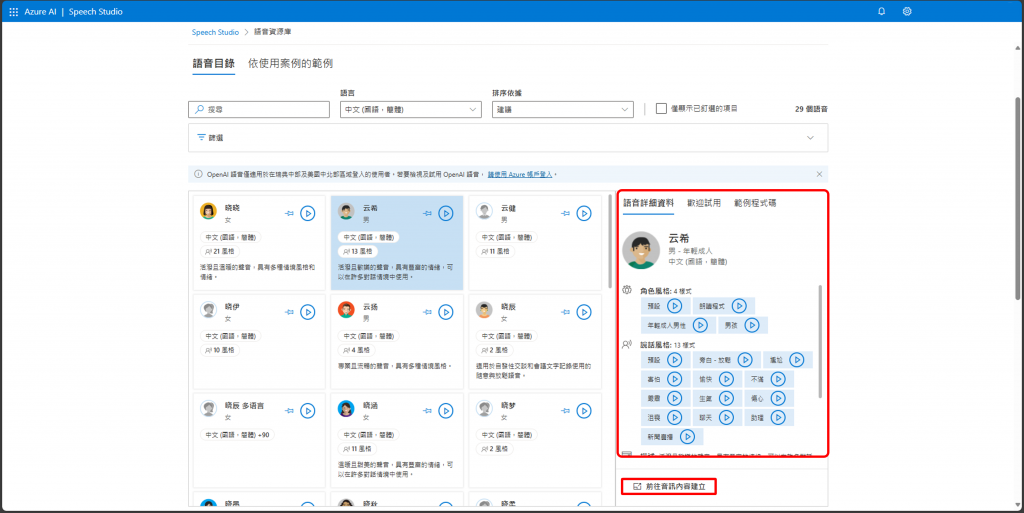Click the voice details panel scrollbar
1024x513 pixels.
tap(820, 341)
